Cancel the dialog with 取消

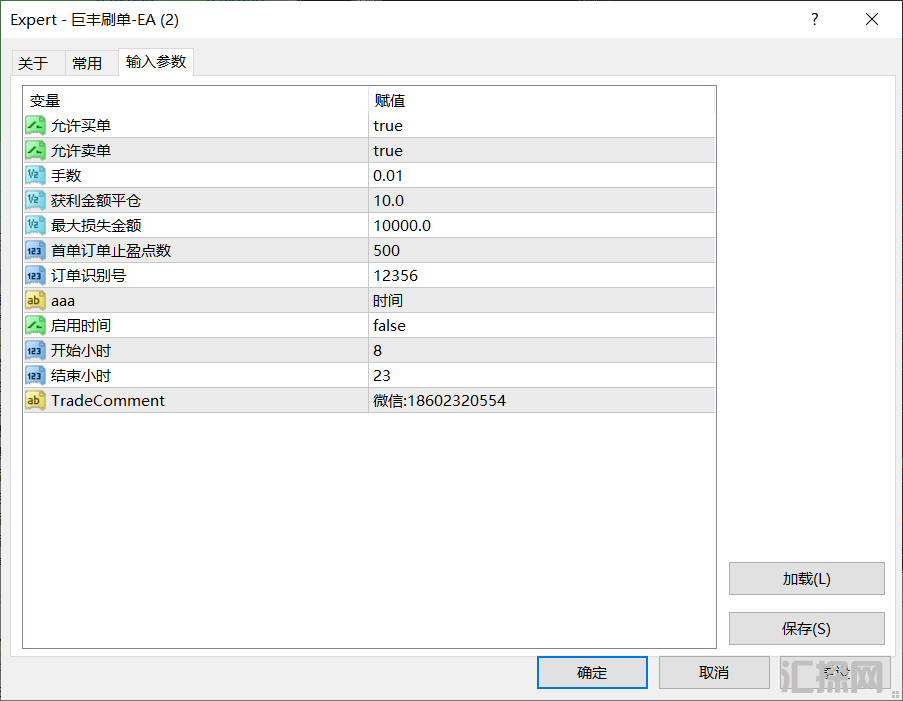click(x=714, y=672)
